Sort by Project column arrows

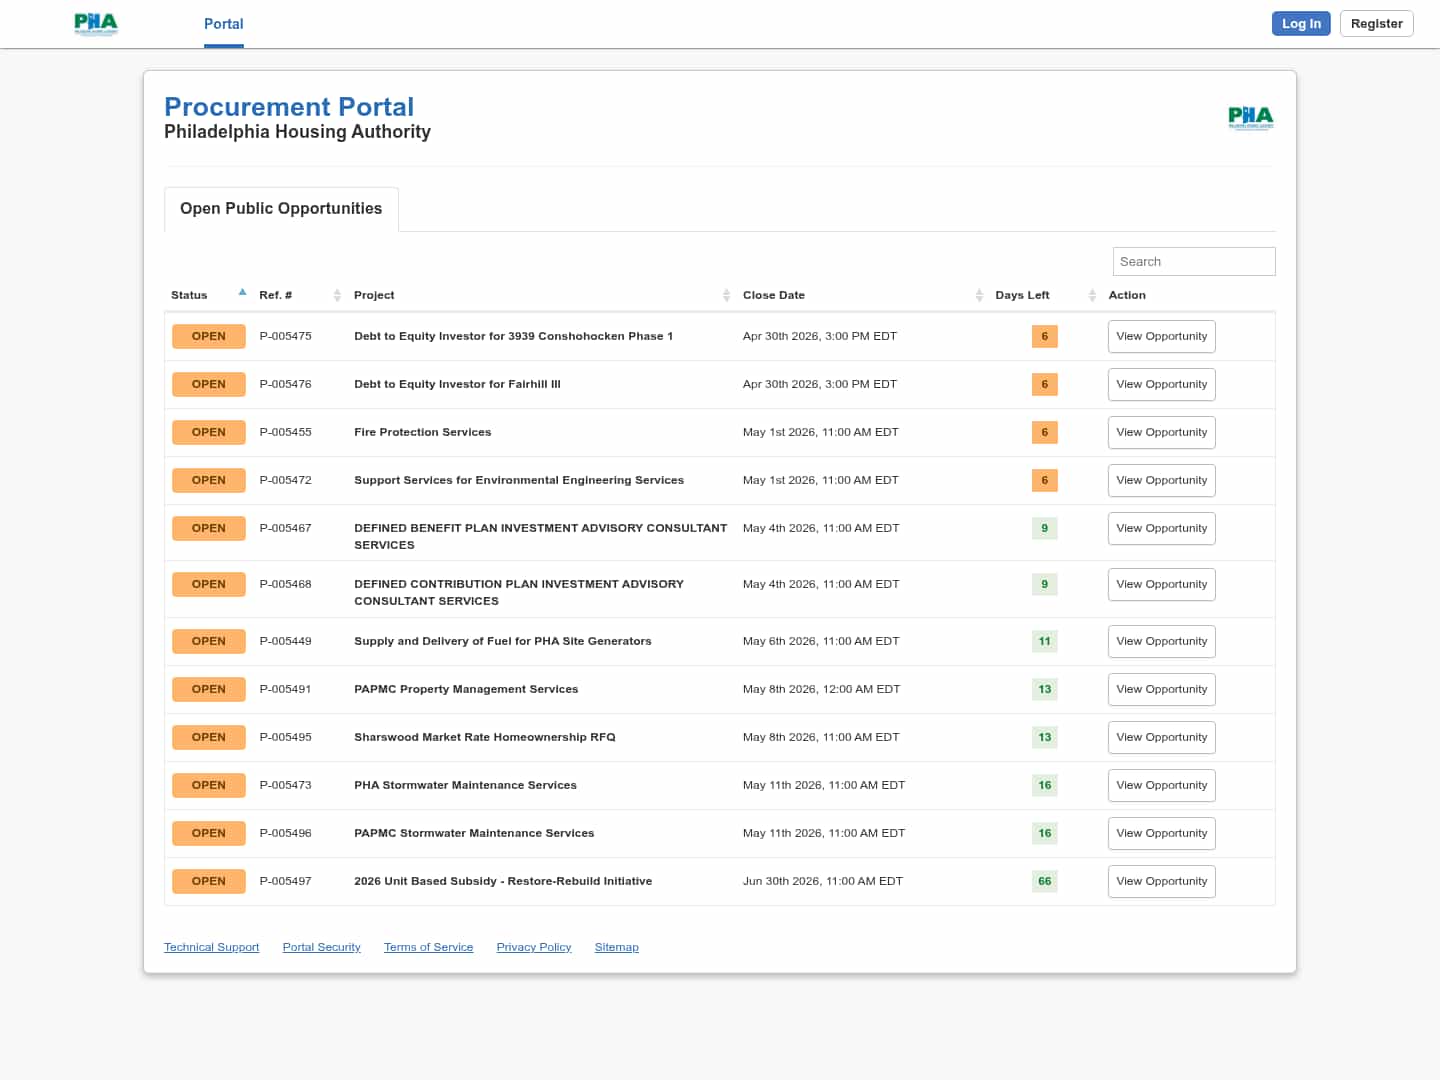[x=726, y=295]
